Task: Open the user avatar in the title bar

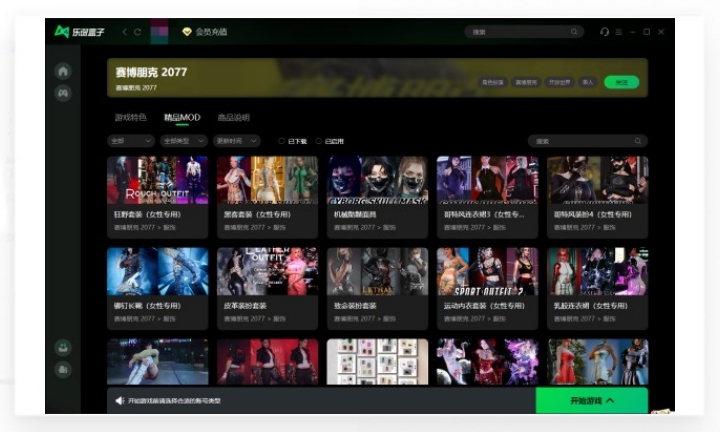Action: pyautogui.click(x=159, y=31)
